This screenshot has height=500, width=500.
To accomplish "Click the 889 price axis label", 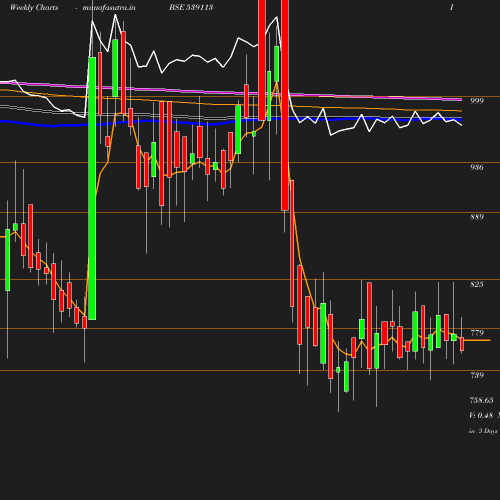I will pyautogui.click(x=477, y=217).
